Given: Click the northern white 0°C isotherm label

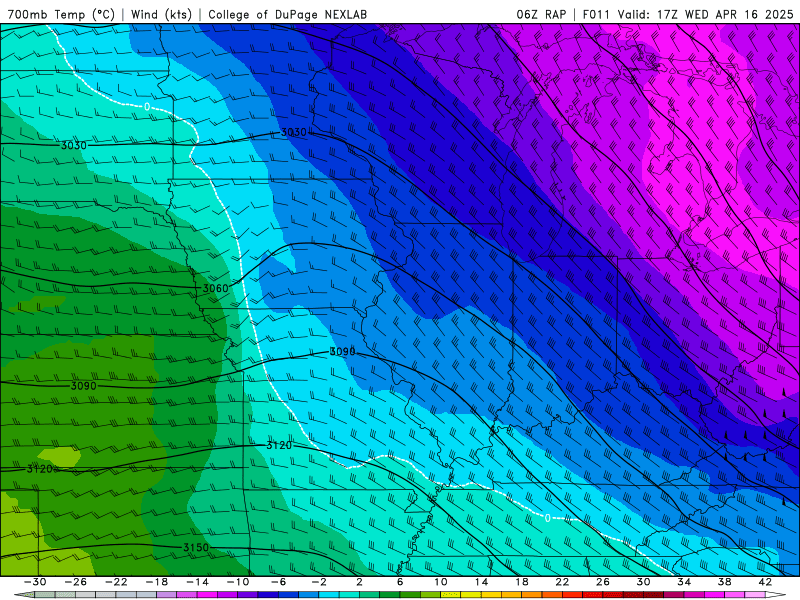Looking at the screenshot, I should coord(147,107).
